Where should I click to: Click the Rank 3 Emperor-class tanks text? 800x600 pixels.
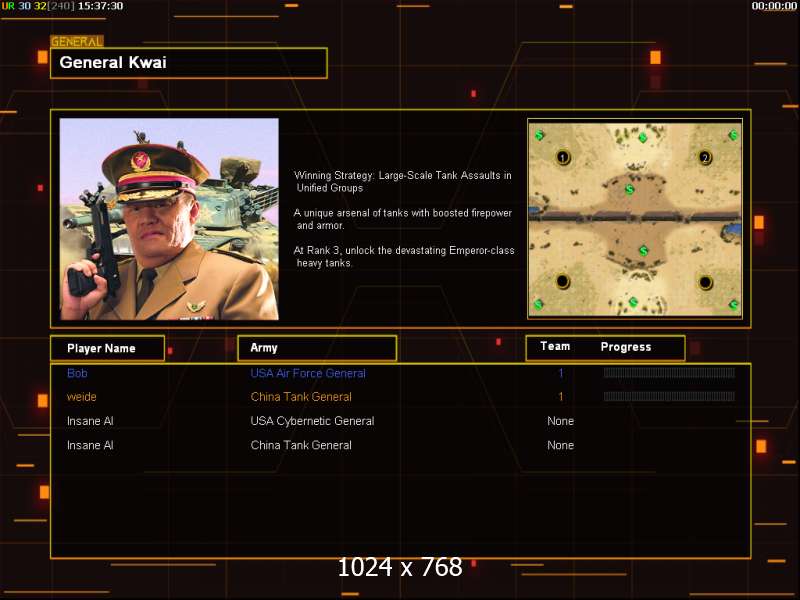(x=404, y=257)
